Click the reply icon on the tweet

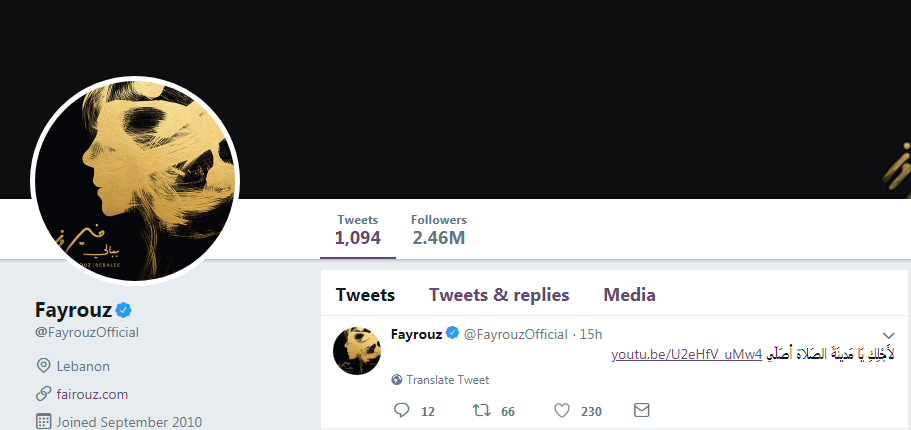click(x=402, y=410)
